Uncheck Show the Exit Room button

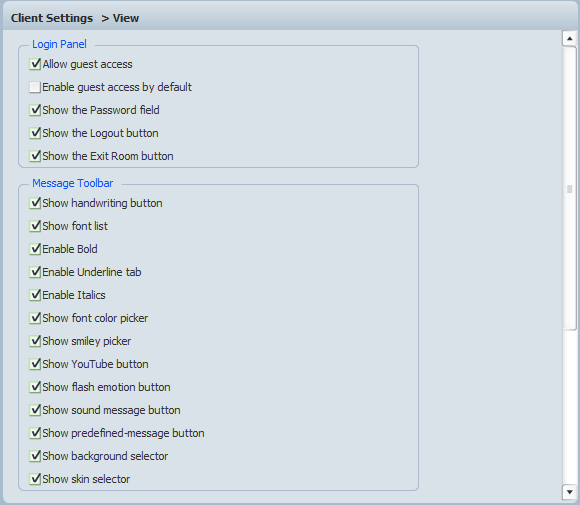pos(35,156)
